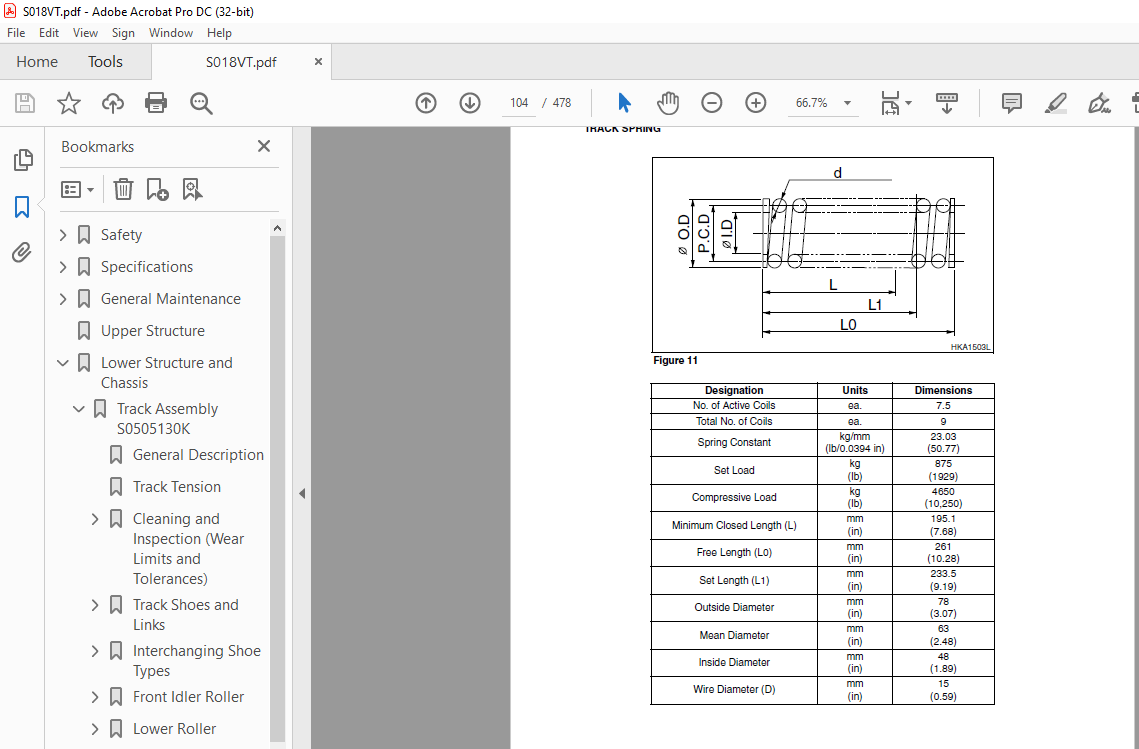Expand the Specifications bookmark
The height and width of the screenshot is (749, 1139).
63,267
